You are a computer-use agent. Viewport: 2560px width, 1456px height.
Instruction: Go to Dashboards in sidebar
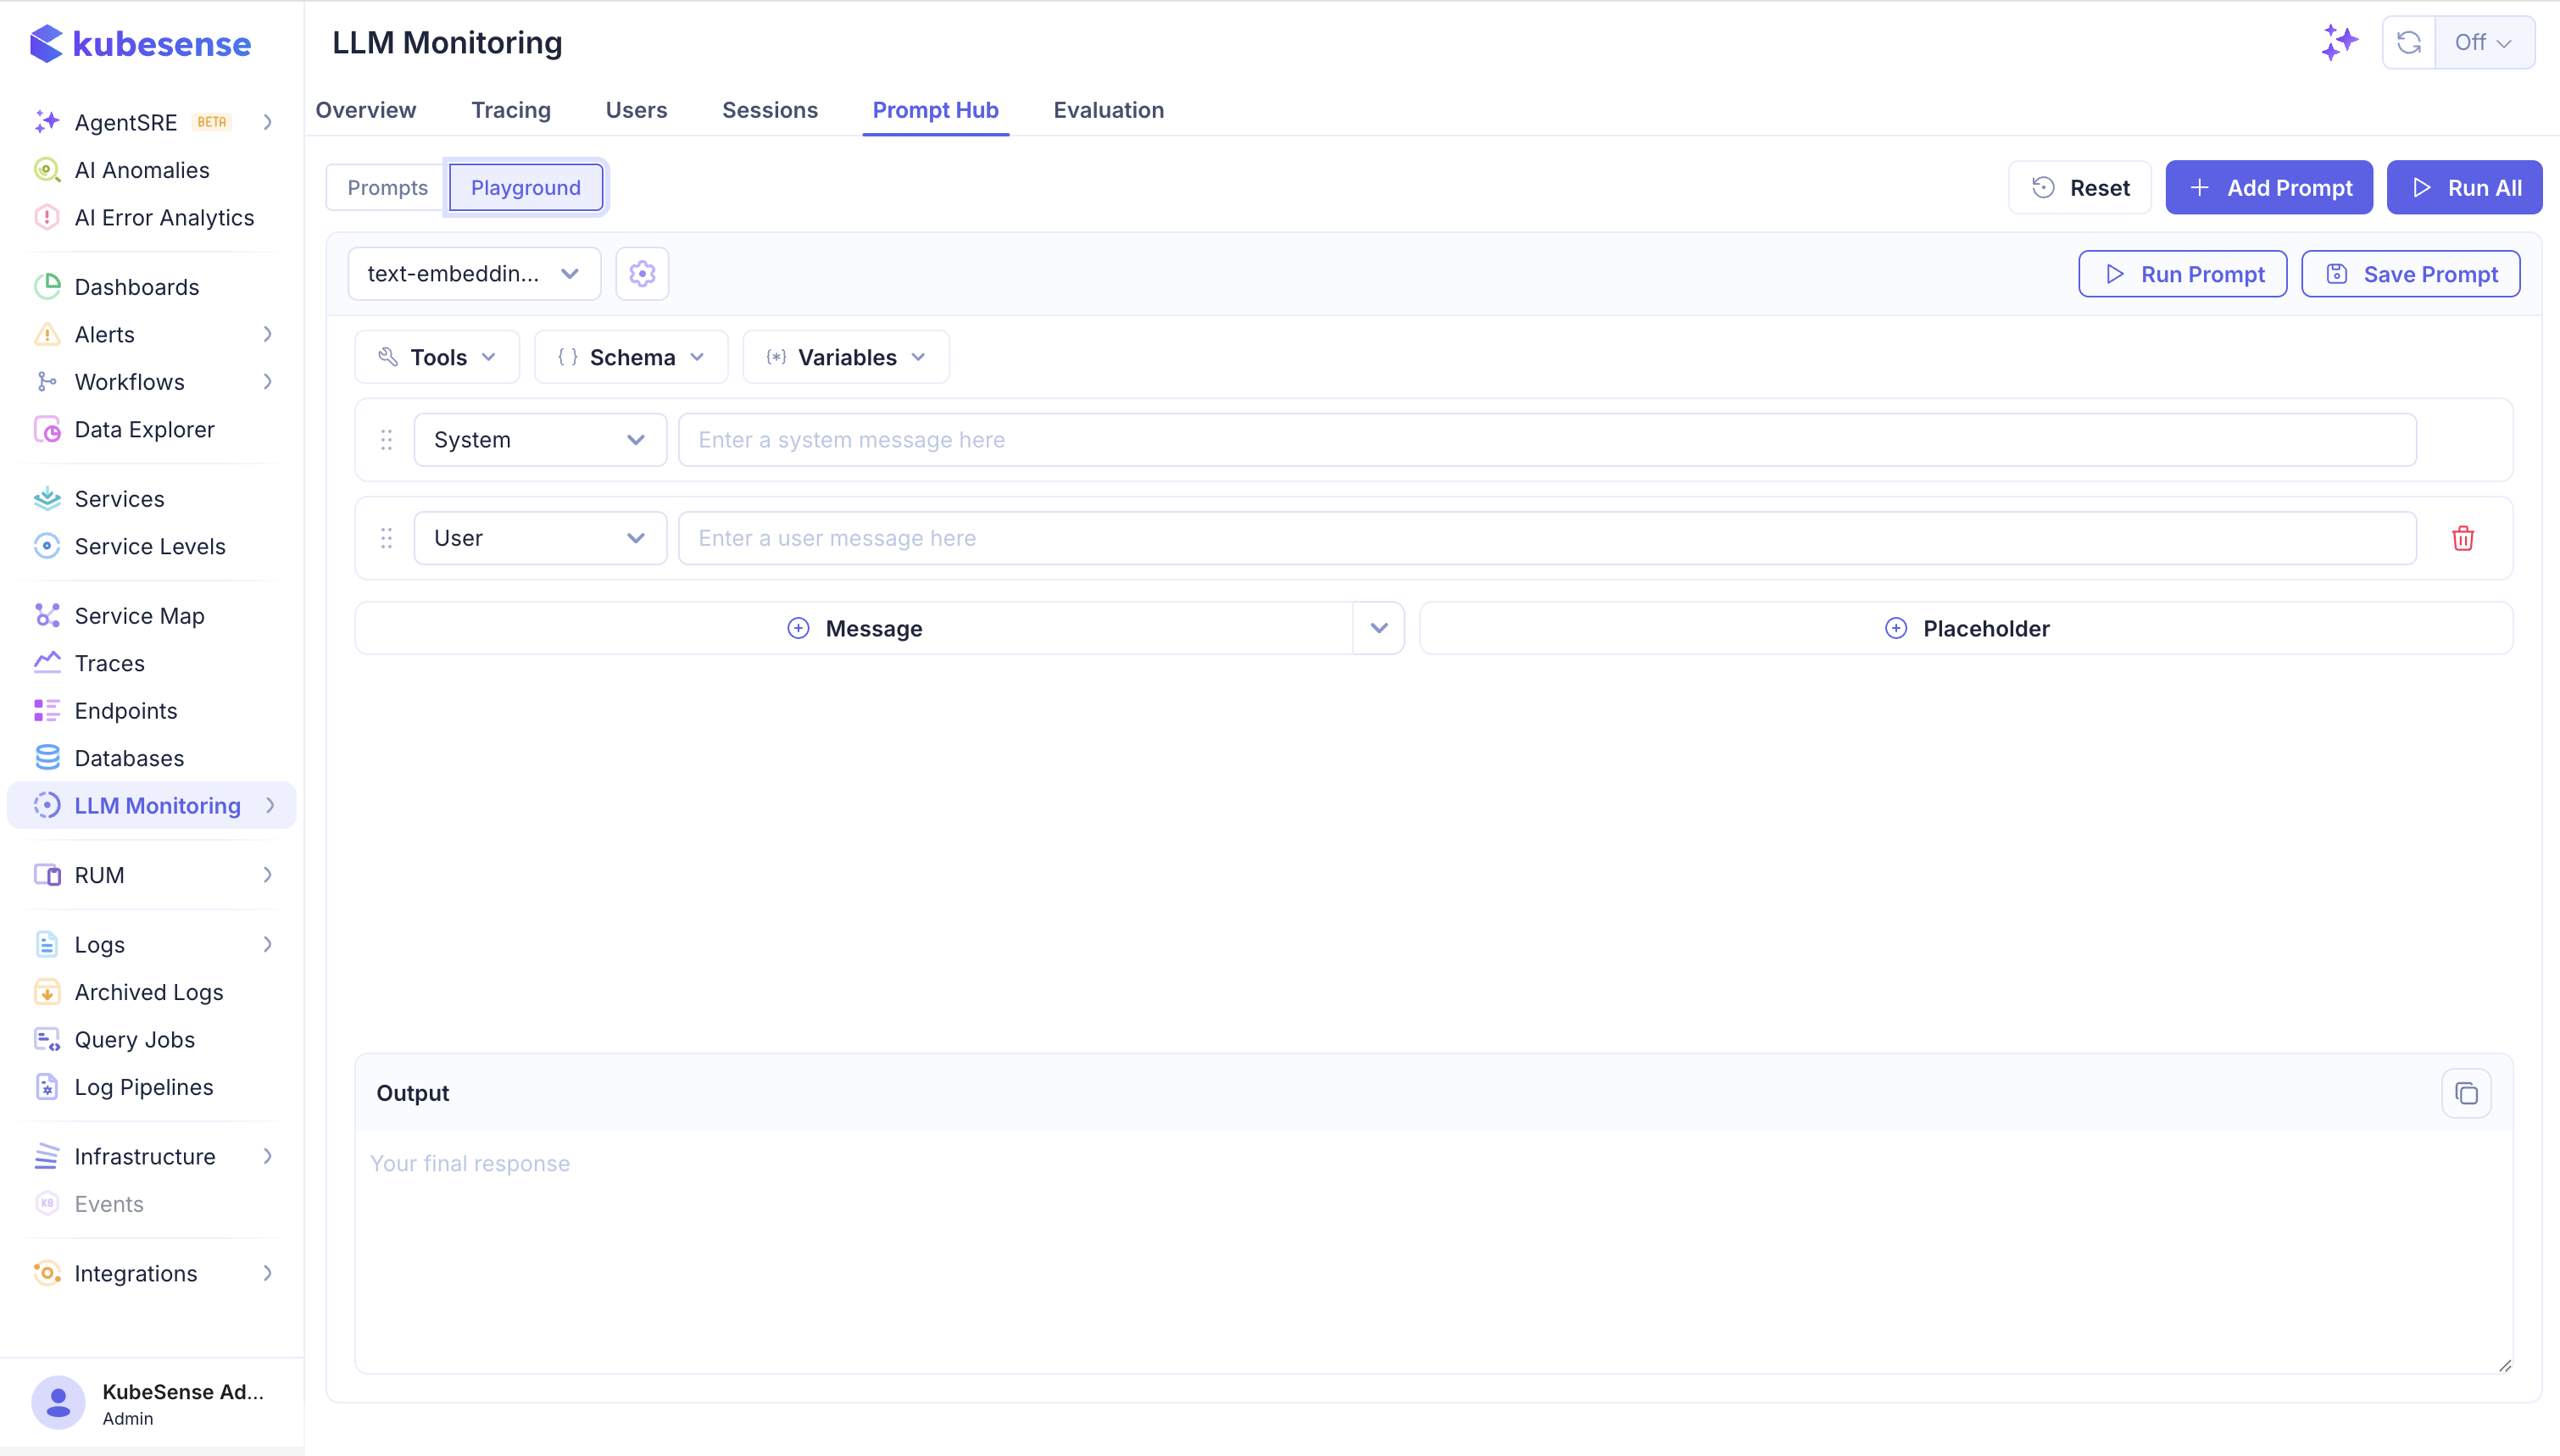pyautogui.click(x=136, y=287)
